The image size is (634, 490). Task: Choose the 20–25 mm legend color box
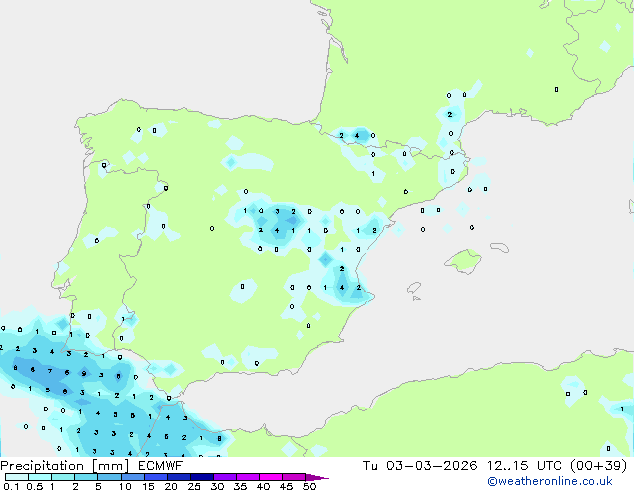(x=178, y=477)
